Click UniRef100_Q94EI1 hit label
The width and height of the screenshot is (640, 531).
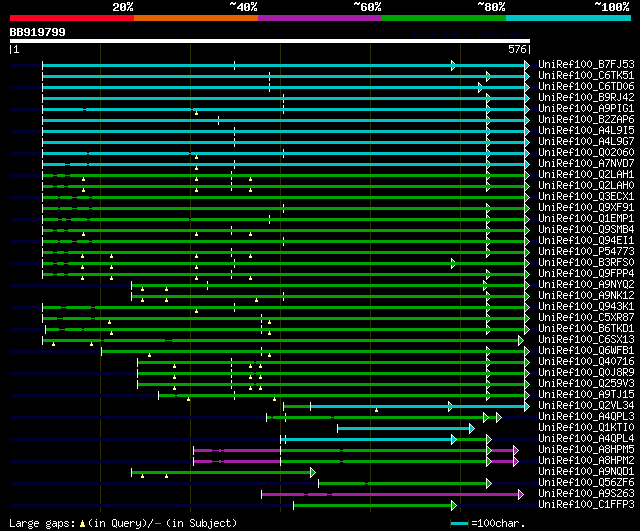pos(586,240)
